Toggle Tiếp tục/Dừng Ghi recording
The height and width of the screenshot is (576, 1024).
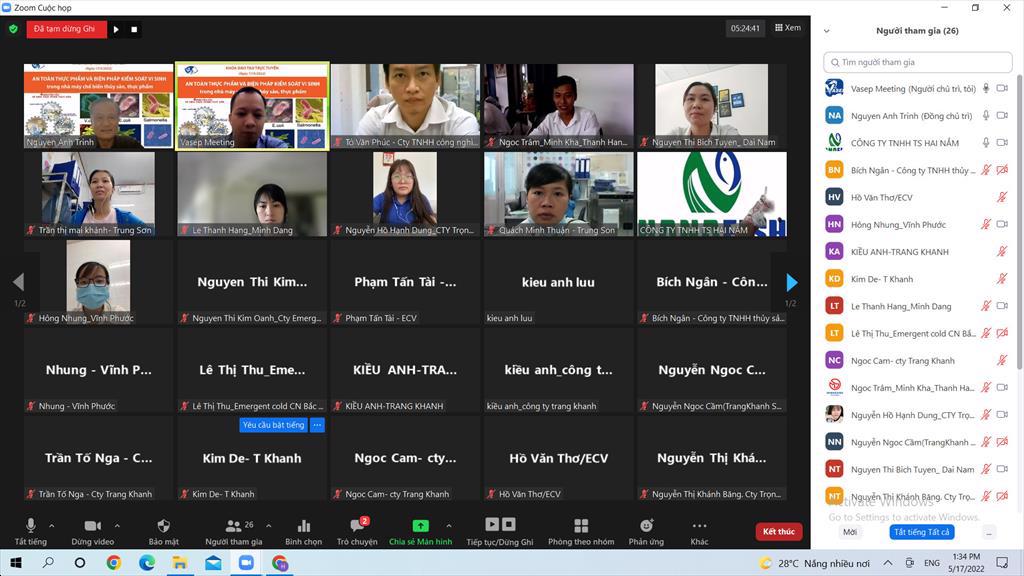pos(500,525)
